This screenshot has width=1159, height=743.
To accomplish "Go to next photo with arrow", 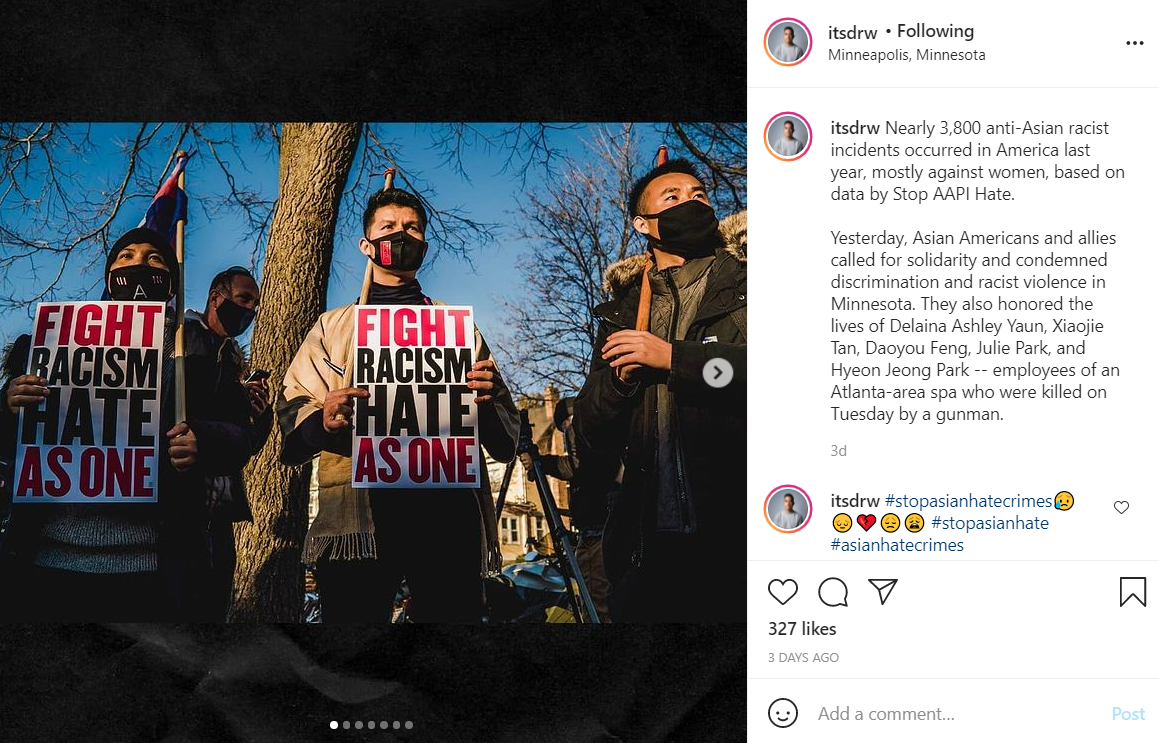I will coord(717,373).
